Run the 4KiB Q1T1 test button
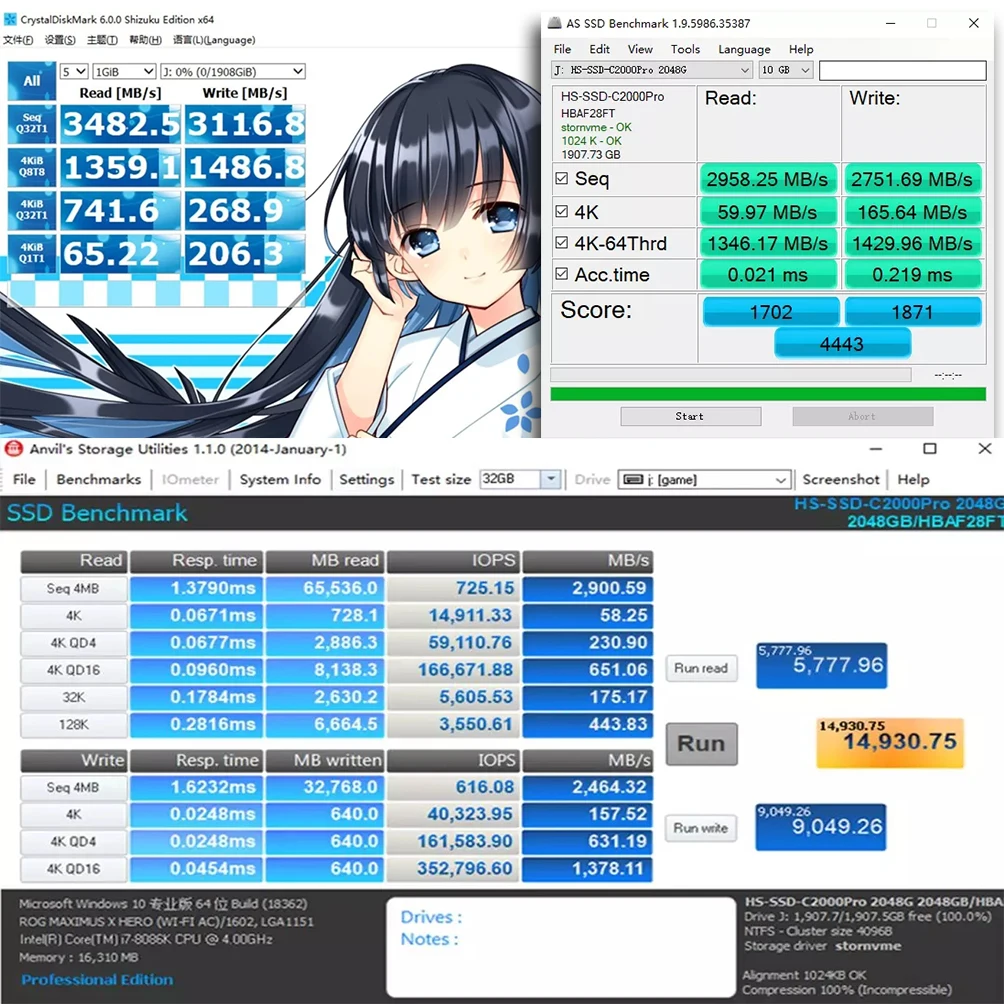Image resolution: width=1004 pixels, height=1004 pixels. (x=31, y=253)
